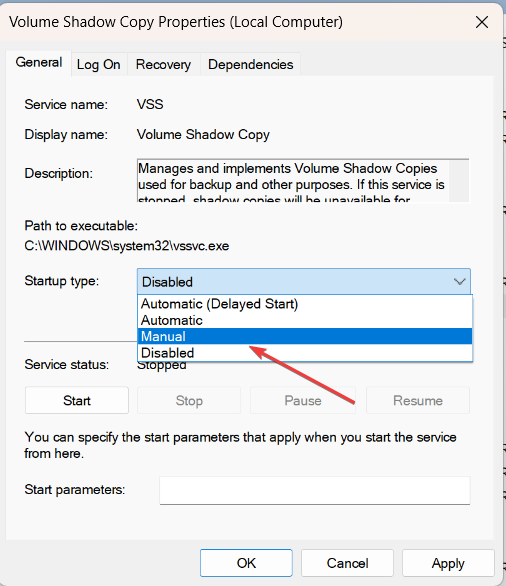506x586 pixels.
Task: Switch to the Log On tab
Action: coord(99,65)
